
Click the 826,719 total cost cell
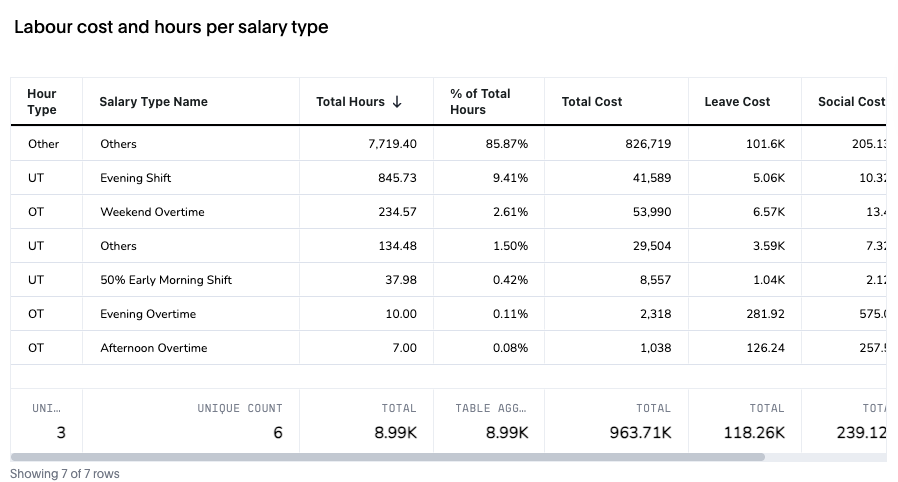pos(649,144)
